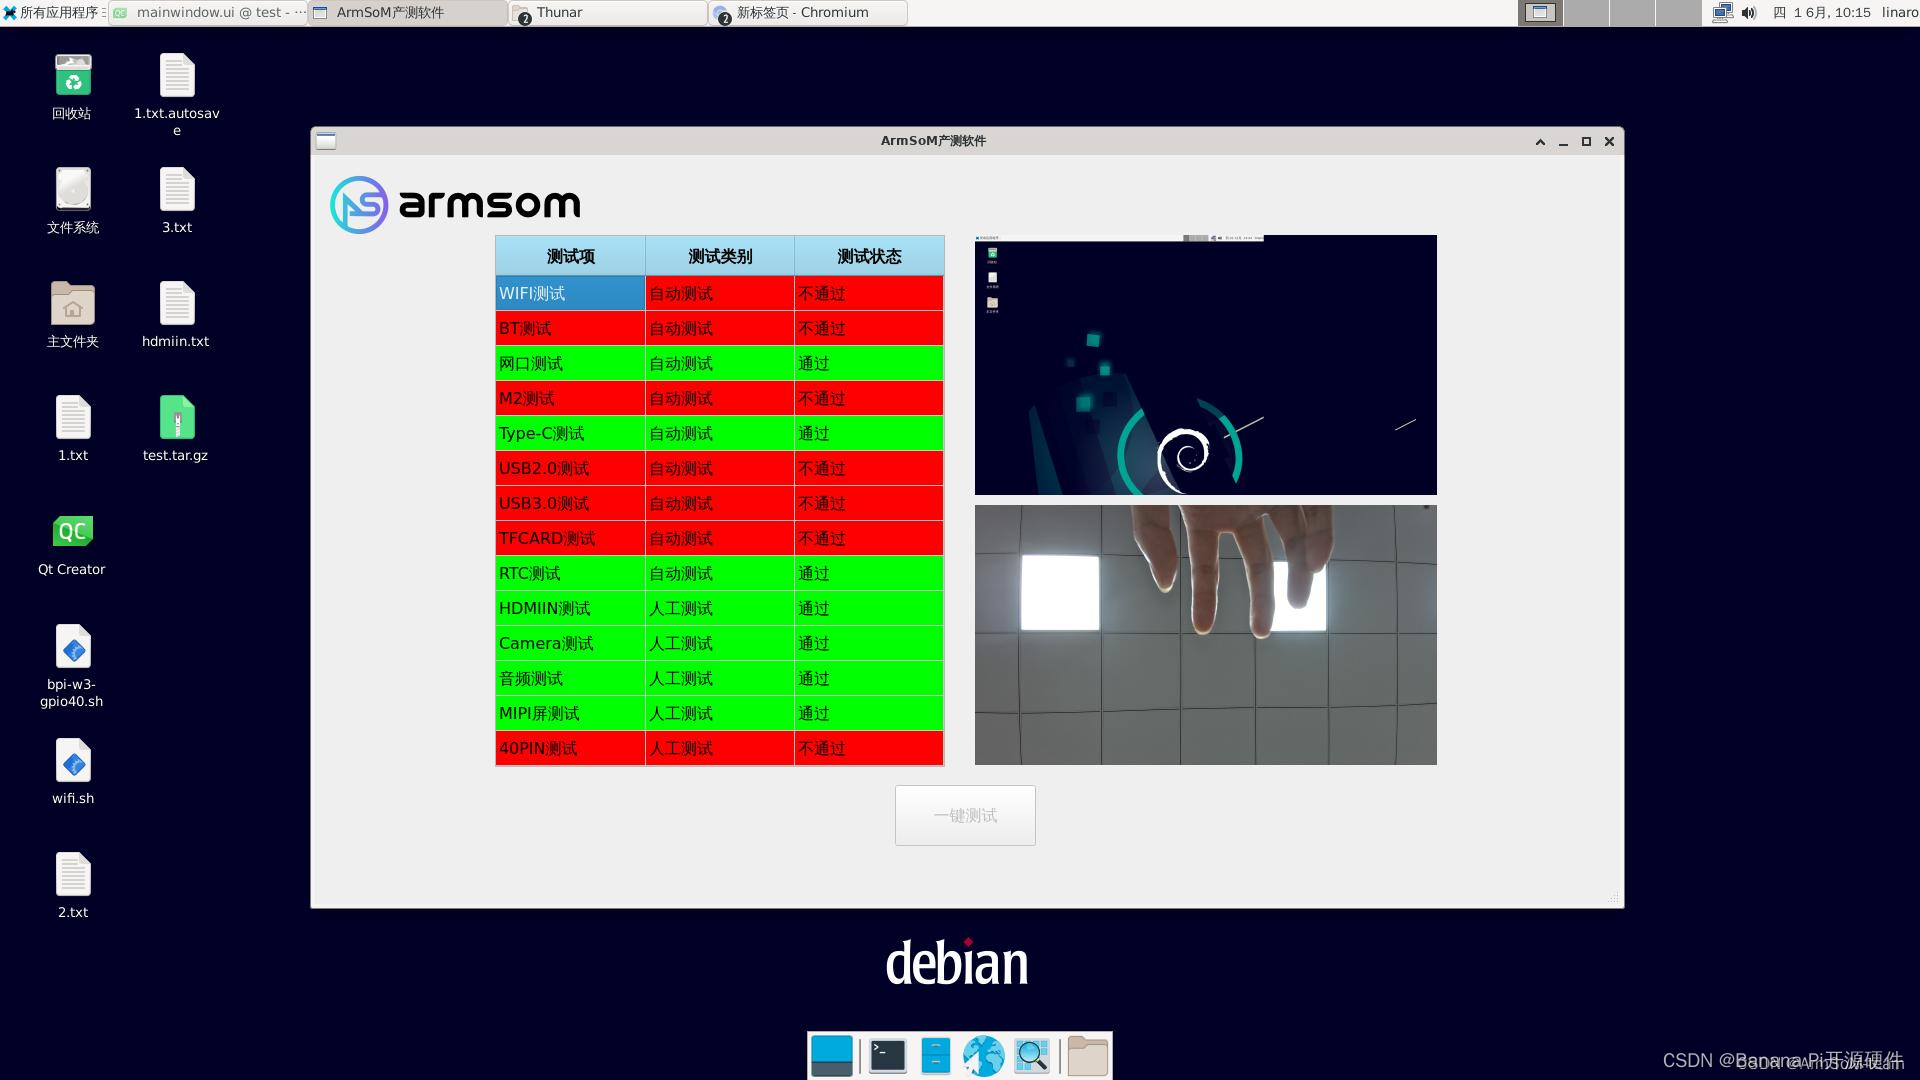Open the home folder icon in dock
The width and height of the screenshot is (1920, 1080).
click(x=1087, y=1056)
